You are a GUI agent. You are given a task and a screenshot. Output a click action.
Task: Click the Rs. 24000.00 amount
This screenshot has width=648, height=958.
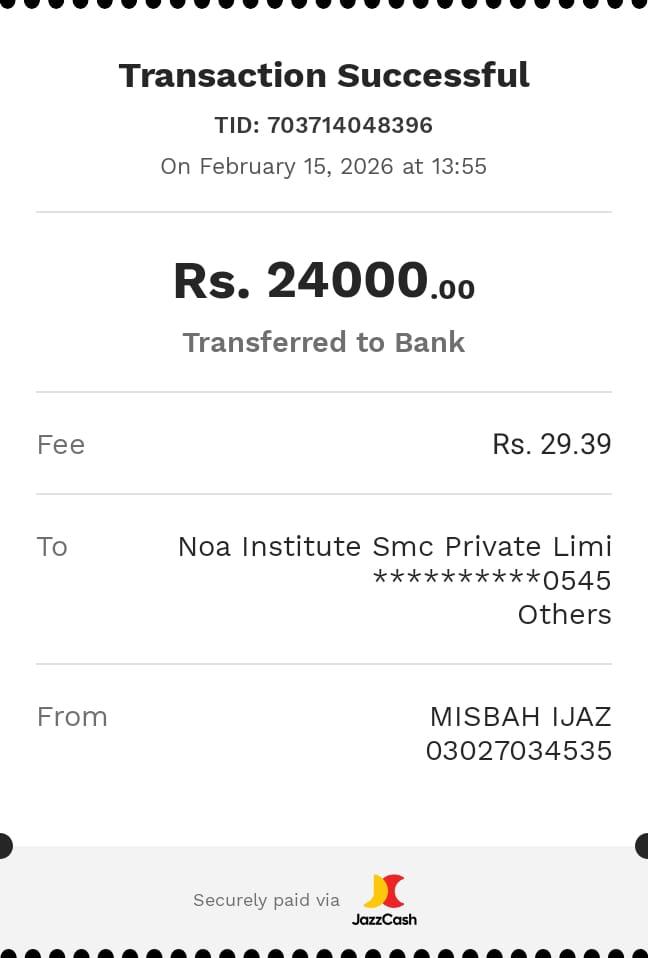pyautogui.click(x=300, y=280)
